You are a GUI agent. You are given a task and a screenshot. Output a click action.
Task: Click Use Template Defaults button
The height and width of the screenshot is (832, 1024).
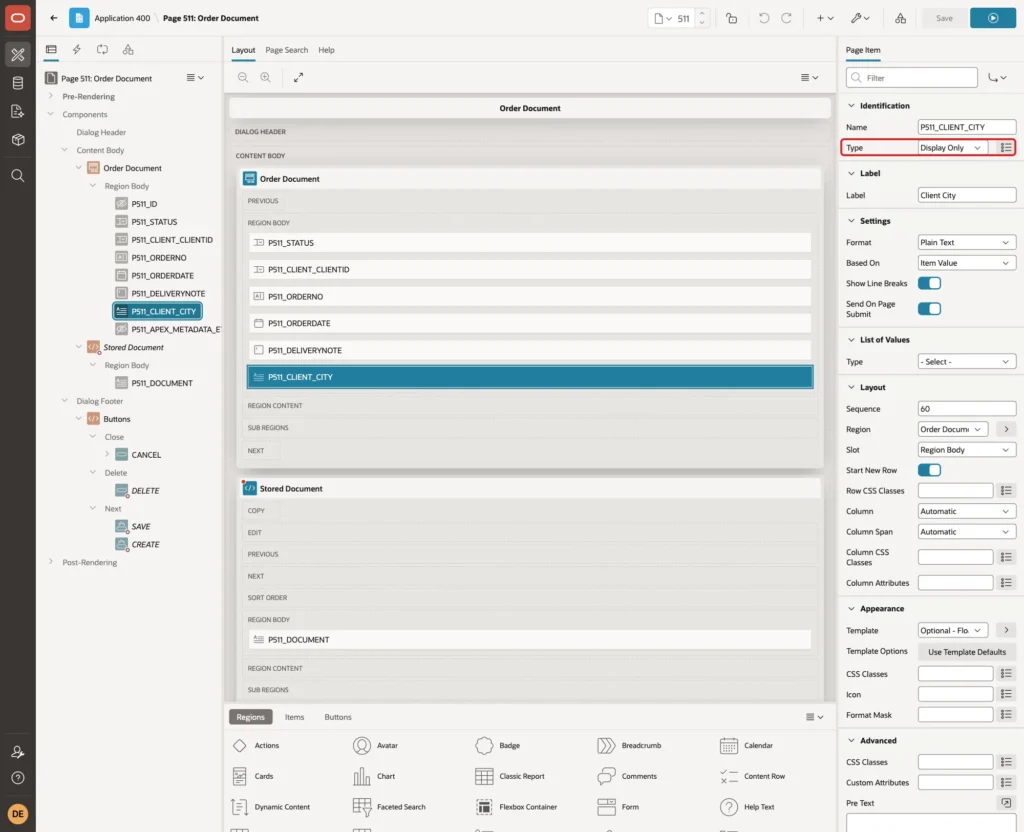(x=967, y=652)
